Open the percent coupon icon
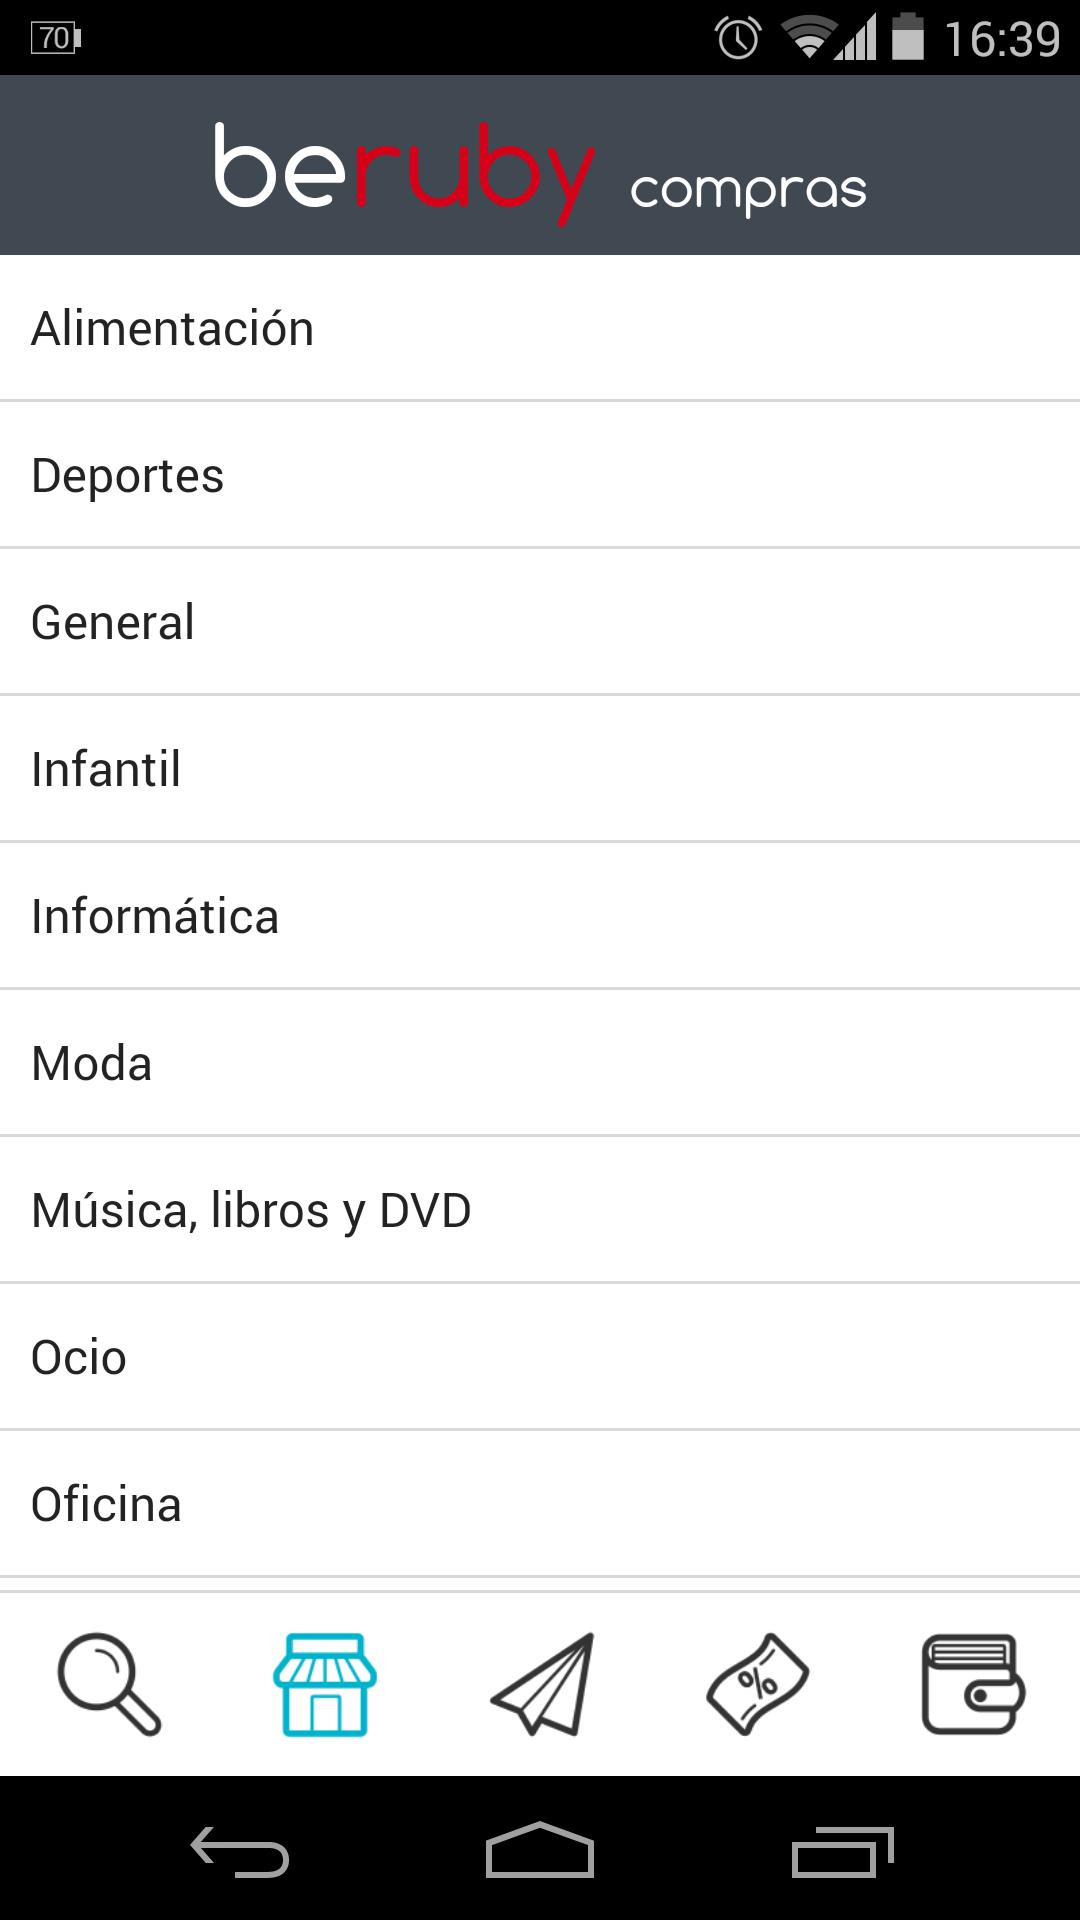 (758, 1684)
